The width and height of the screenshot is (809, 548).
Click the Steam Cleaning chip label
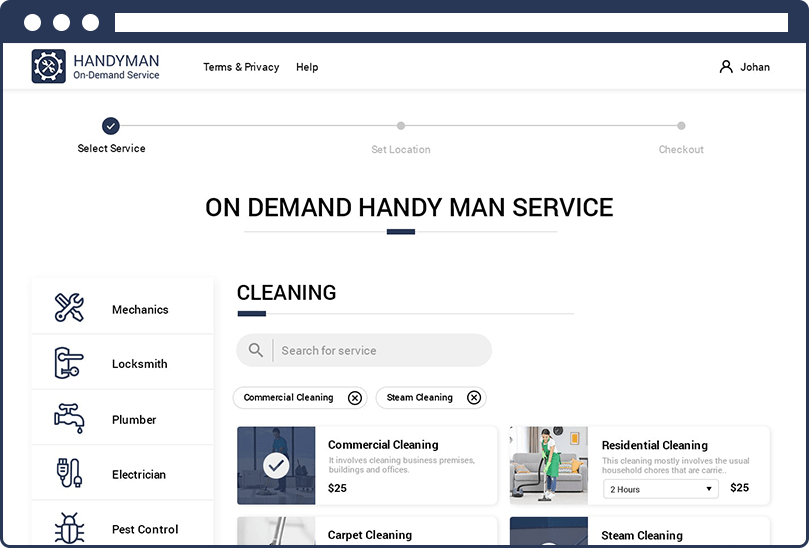click(x=419, y=397)
